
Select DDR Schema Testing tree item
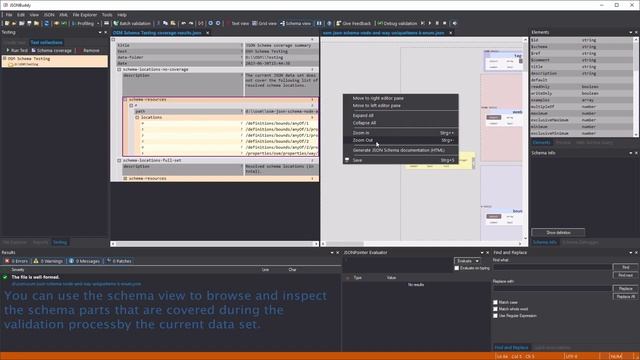pyautogui.click(x=29, y=59)
